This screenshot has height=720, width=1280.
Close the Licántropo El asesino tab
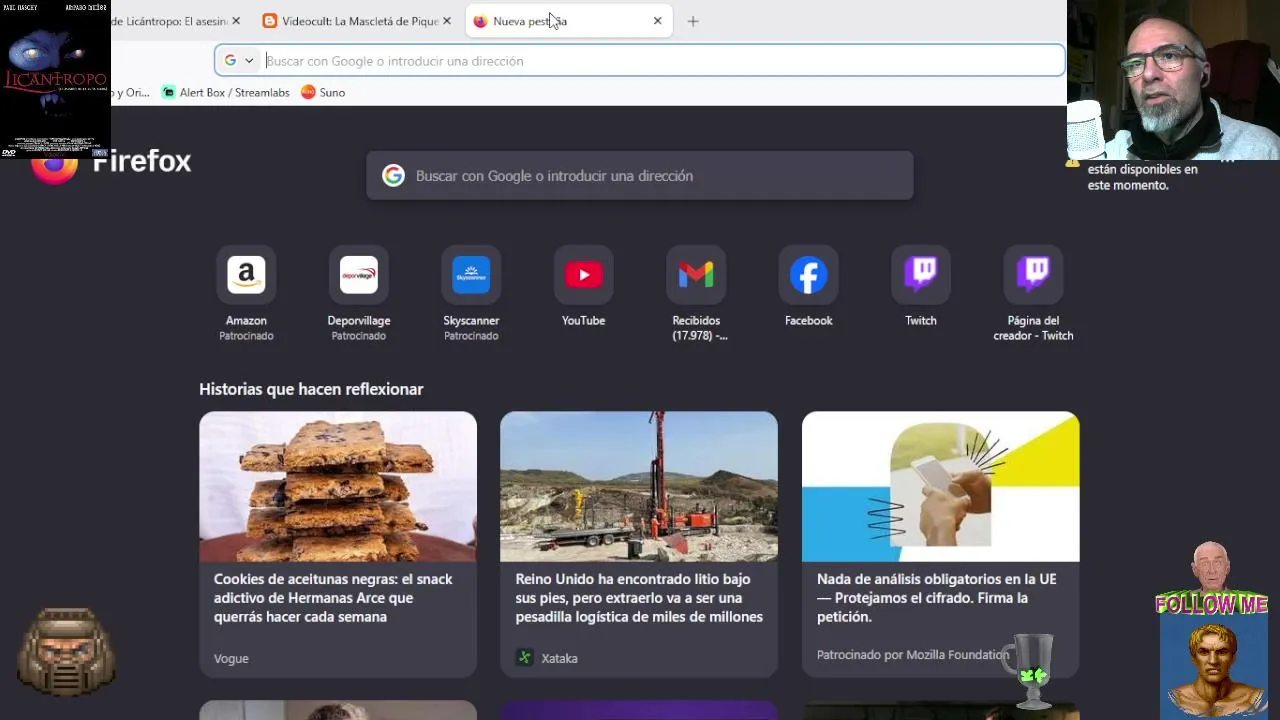[236, 21]
